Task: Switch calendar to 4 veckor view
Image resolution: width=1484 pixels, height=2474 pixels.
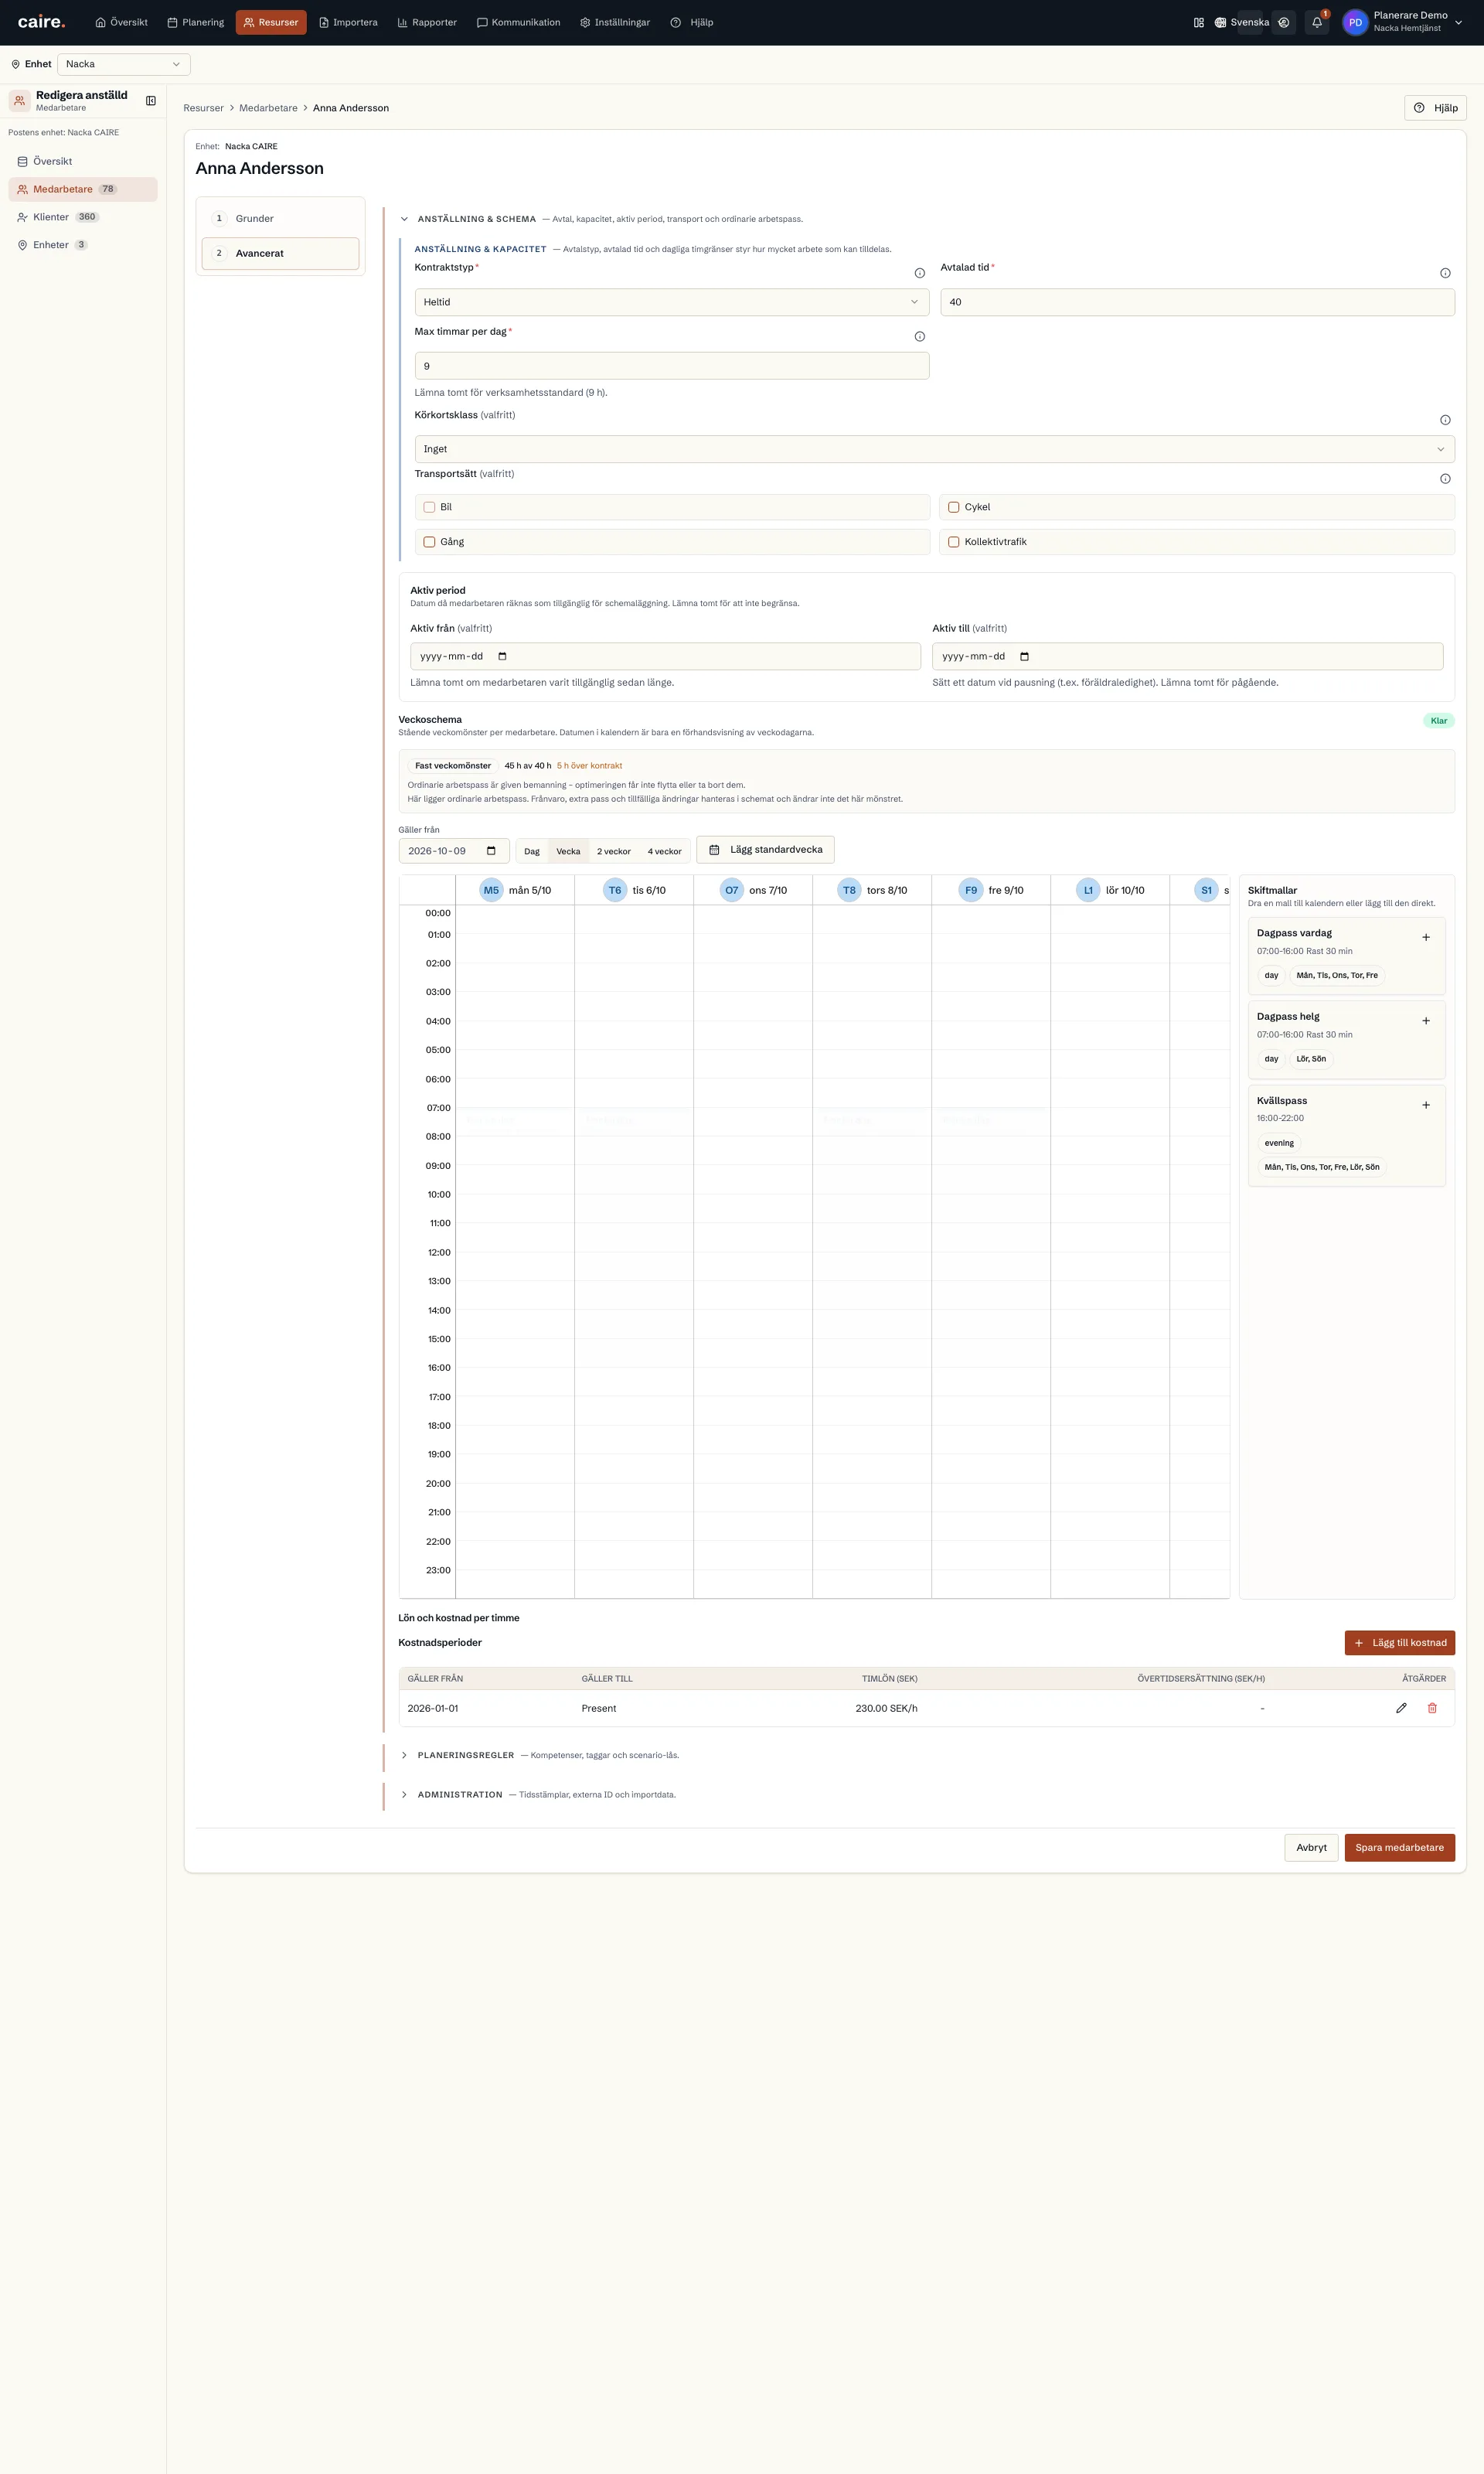Action: click(664, 851)
